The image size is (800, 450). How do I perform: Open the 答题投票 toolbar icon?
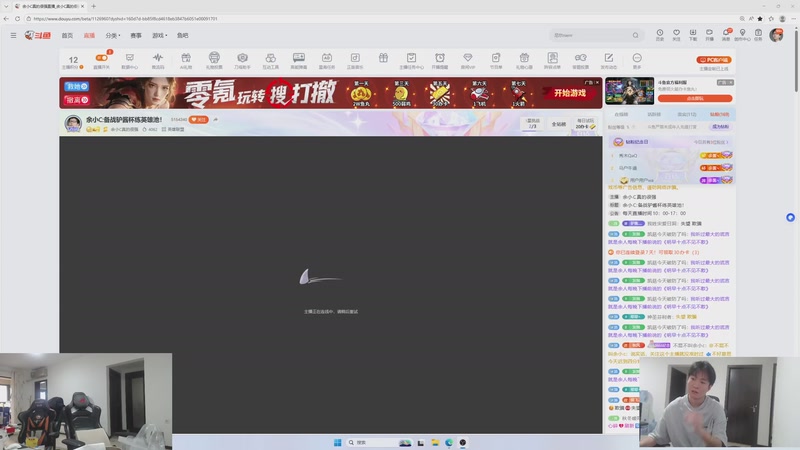pyautogui.click(x=581, y=60)
